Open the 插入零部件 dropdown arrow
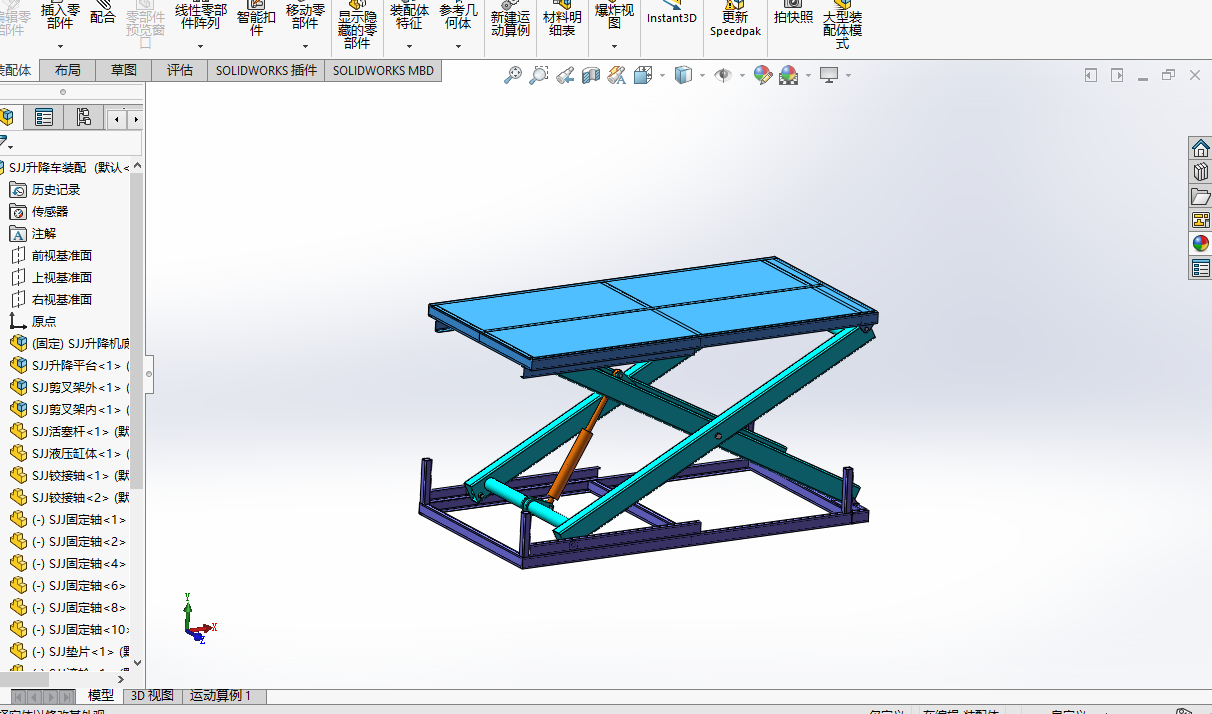Image resolution: width=1212 pixels, height=714 pixels. pyautogui.click(x=60, y=46)
